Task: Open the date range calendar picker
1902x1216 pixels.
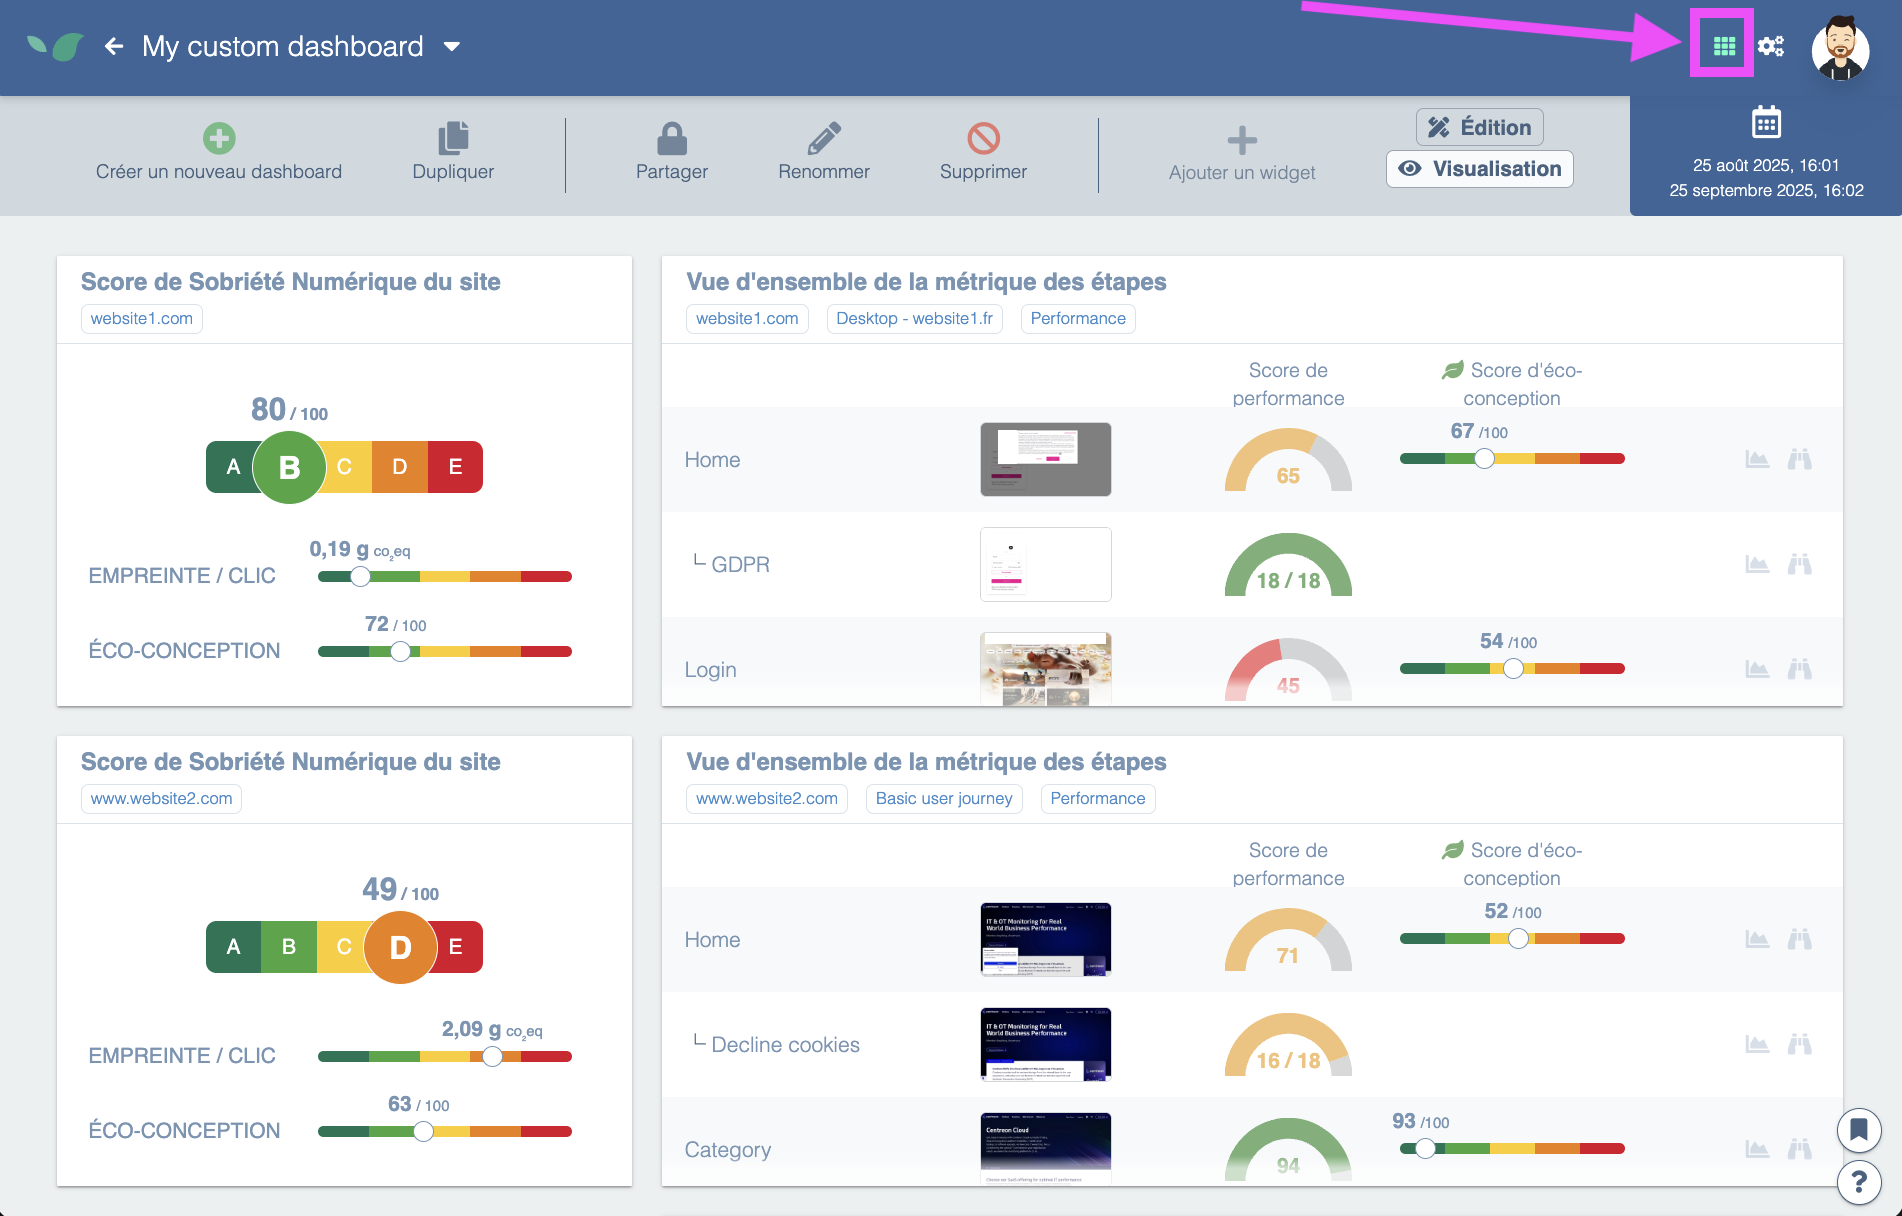Action: click(x=1766, y=123)
